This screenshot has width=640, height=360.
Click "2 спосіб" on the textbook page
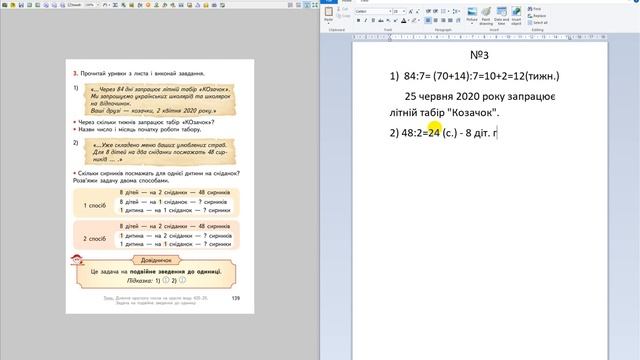(x=95, y=238)
